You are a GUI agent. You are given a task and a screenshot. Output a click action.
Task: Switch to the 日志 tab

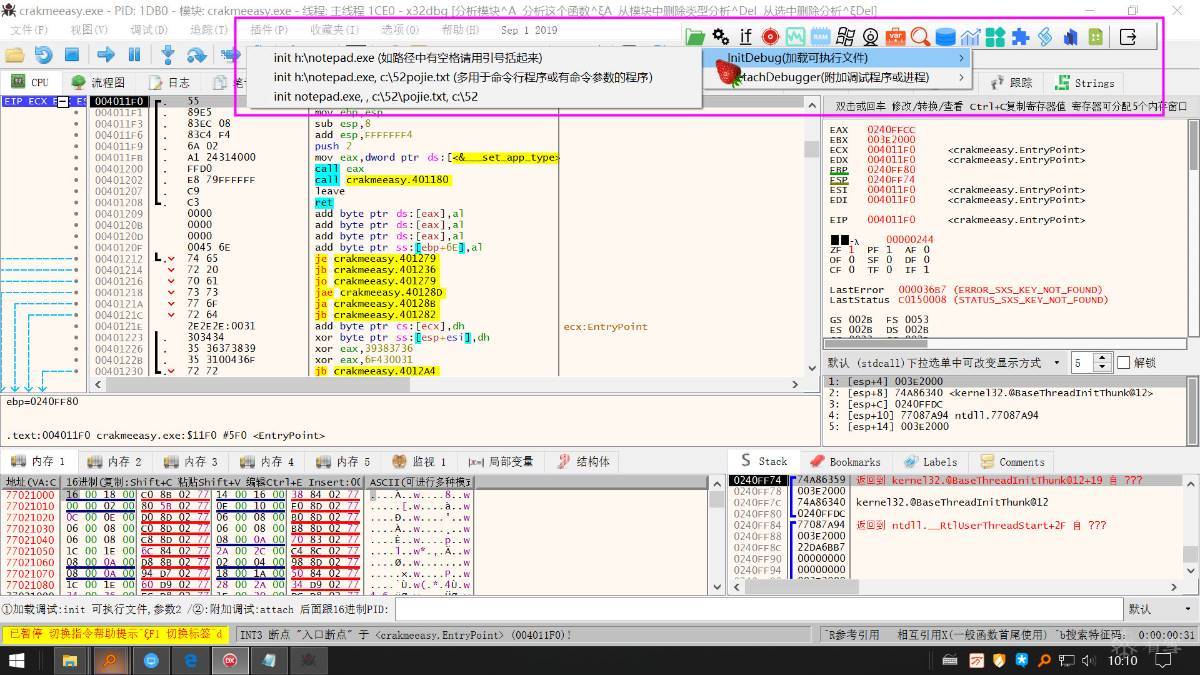169,82
